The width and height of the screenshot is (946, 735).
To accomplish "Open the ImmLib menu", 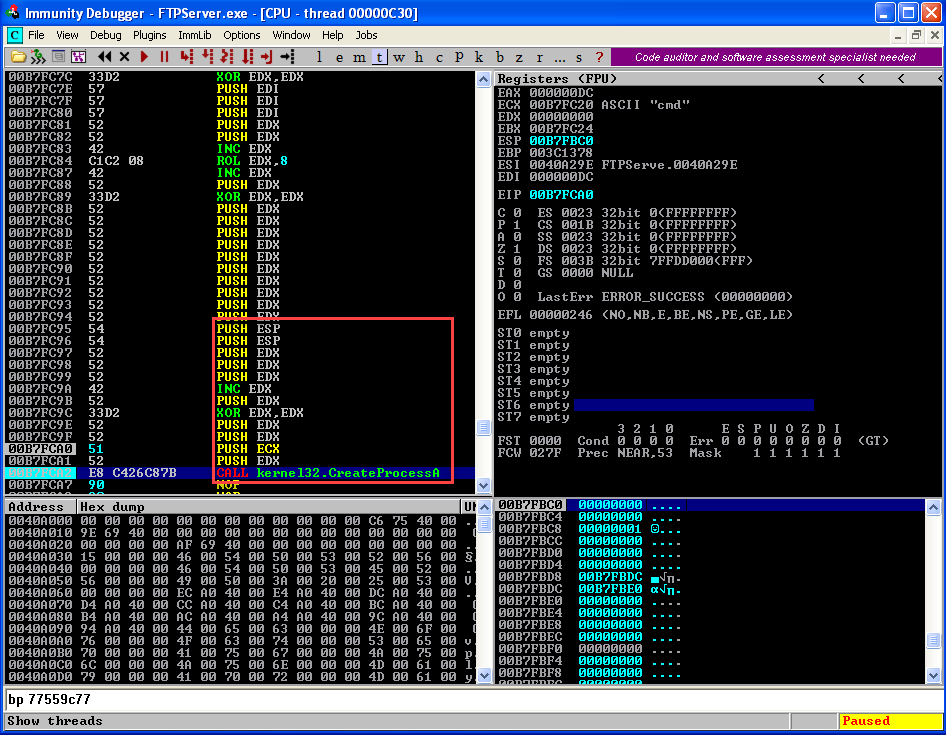I will coord(195,35).
